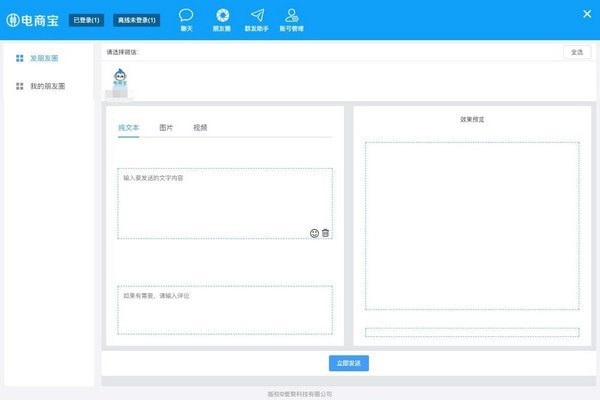Click the 已登录(1) button
This screenshot has height=400, width=600.
pyautogui.click(x=86, y=20)
